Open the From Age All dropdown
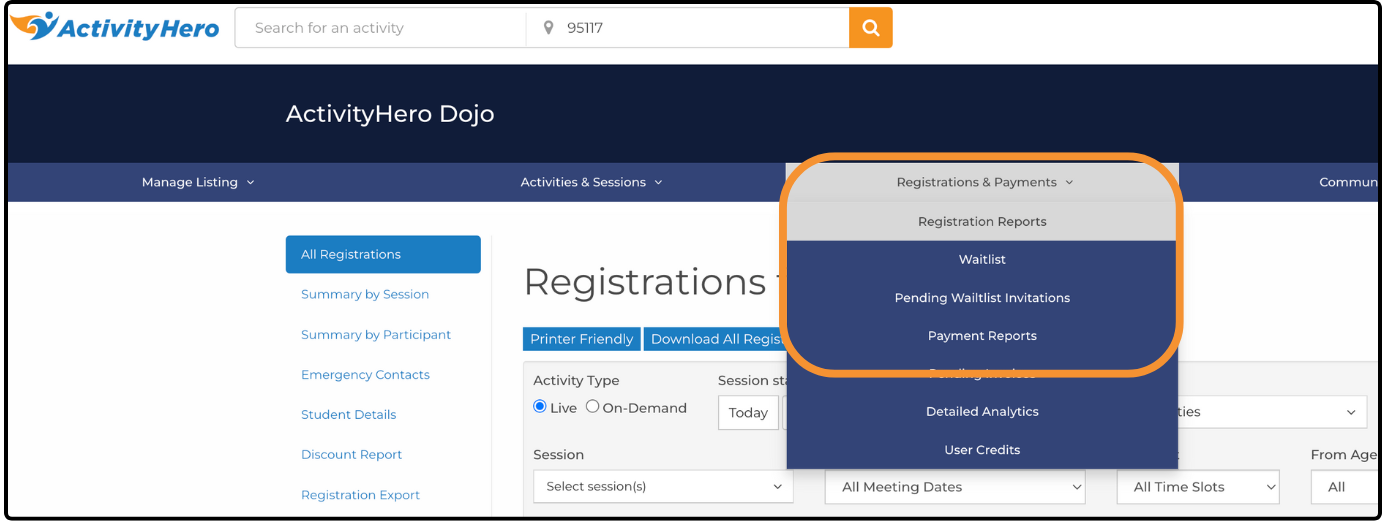The height and width of the screenshot is (523, 1384). point(1344,487)
